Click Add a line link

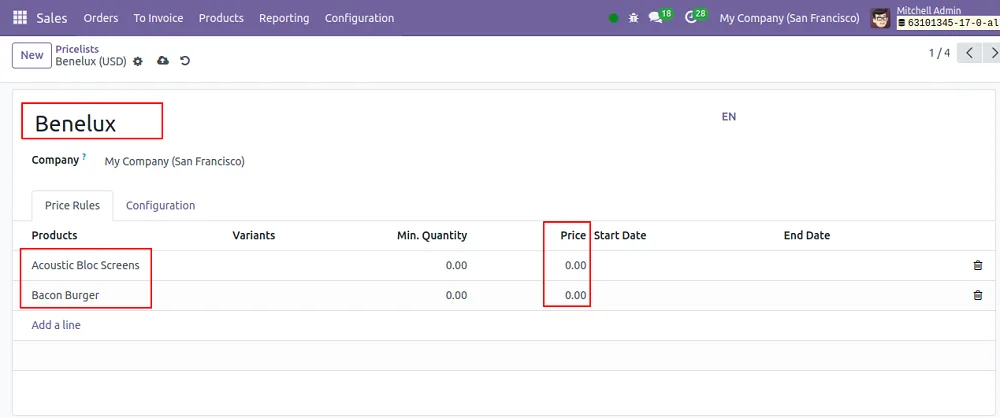coord(56,325)
